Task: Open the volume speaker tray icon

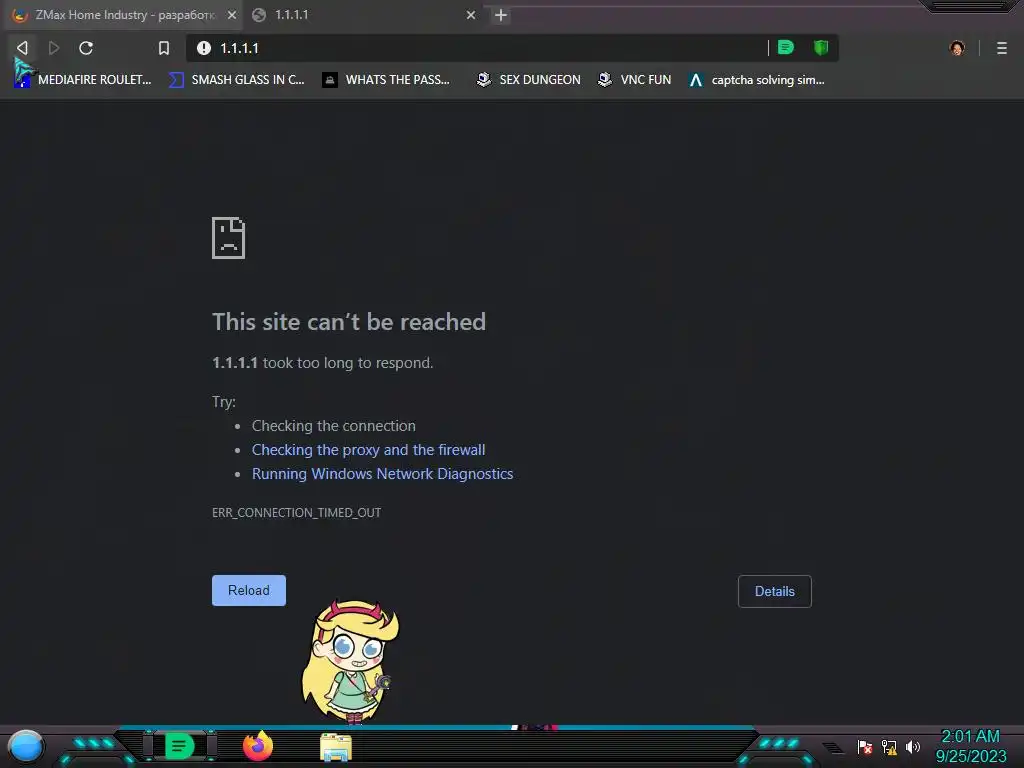Action: pos(912,747)
